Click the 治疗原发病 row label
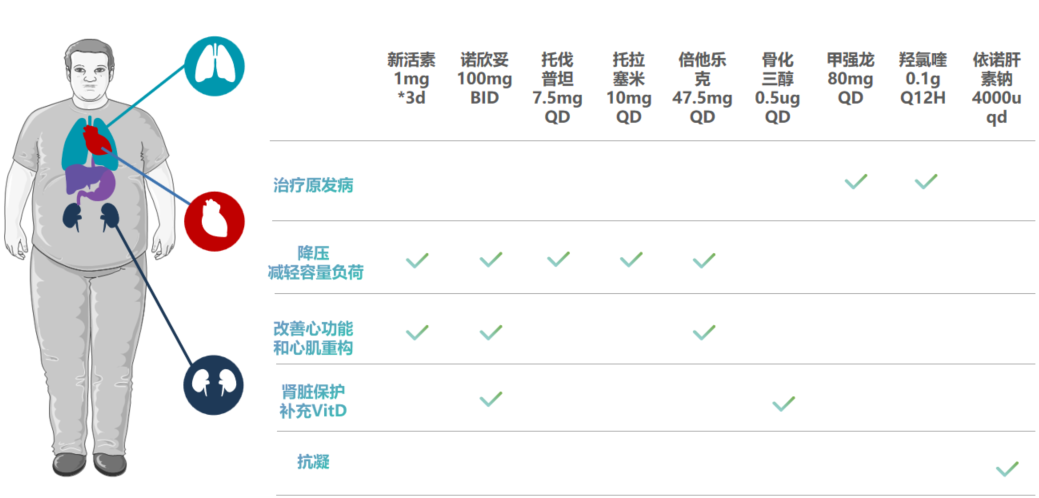This screenshot has height=498, width=1039. [x=313, y=185]
